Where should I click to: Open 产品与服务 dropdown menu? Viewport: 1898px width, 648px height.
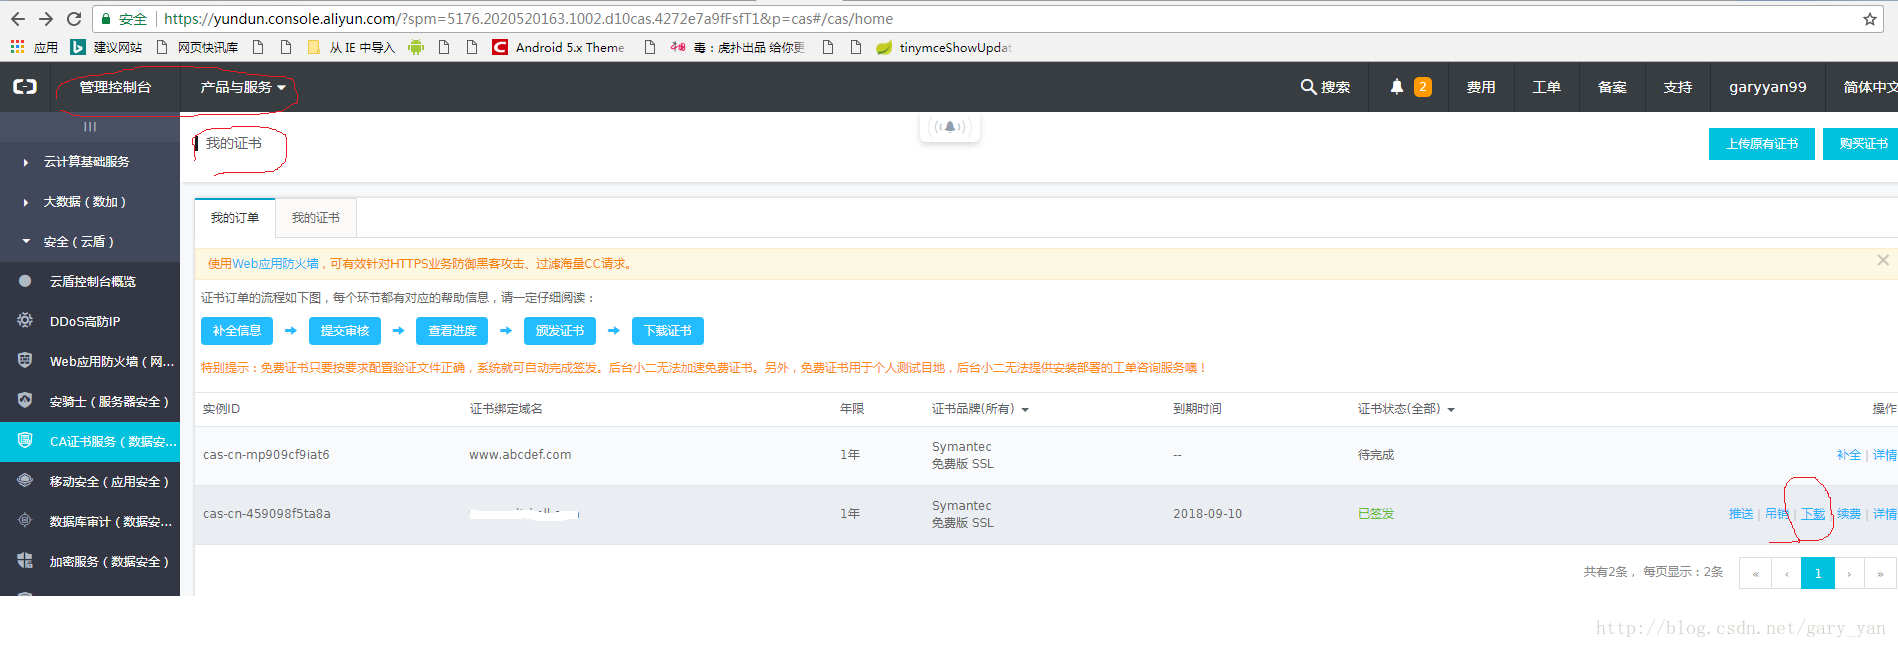point(243,87)
